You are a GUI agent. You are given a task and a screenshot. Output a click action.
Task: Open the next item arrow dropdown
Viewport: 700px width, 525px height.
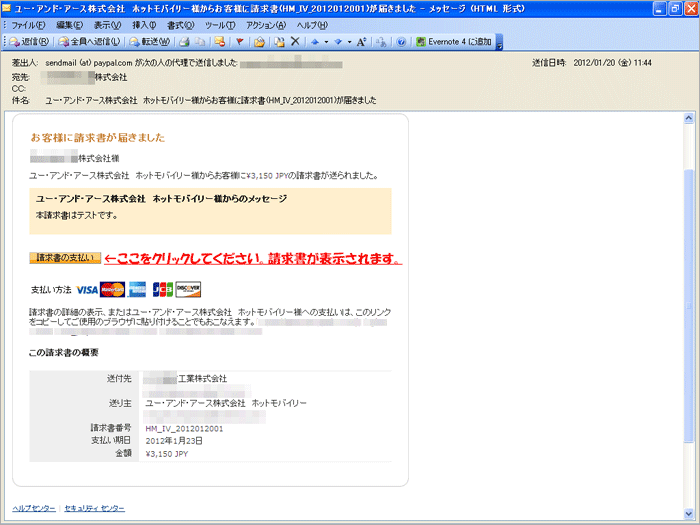(350, 42)
